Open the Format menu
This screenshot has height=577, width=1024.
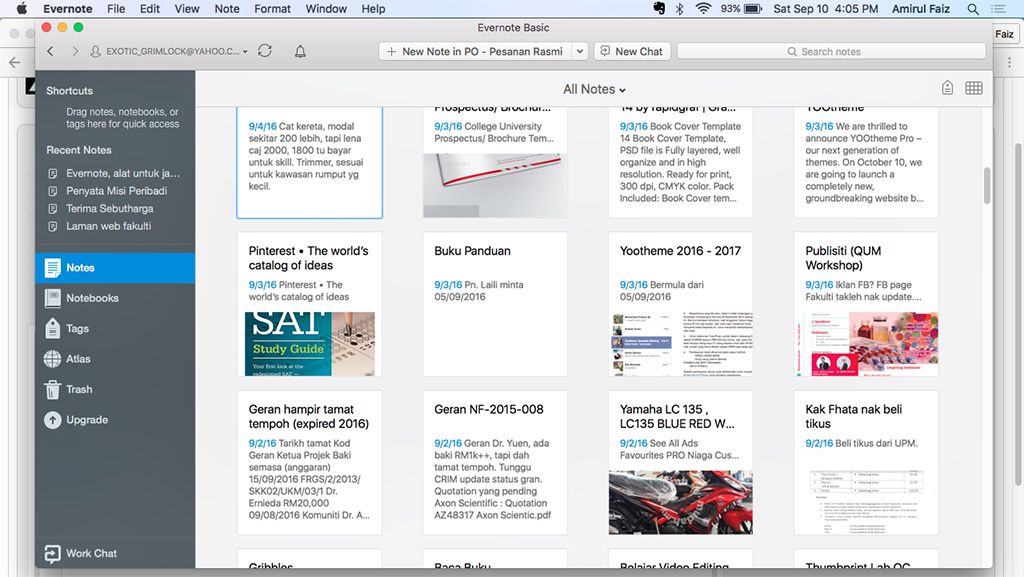(x=272, y=9)
